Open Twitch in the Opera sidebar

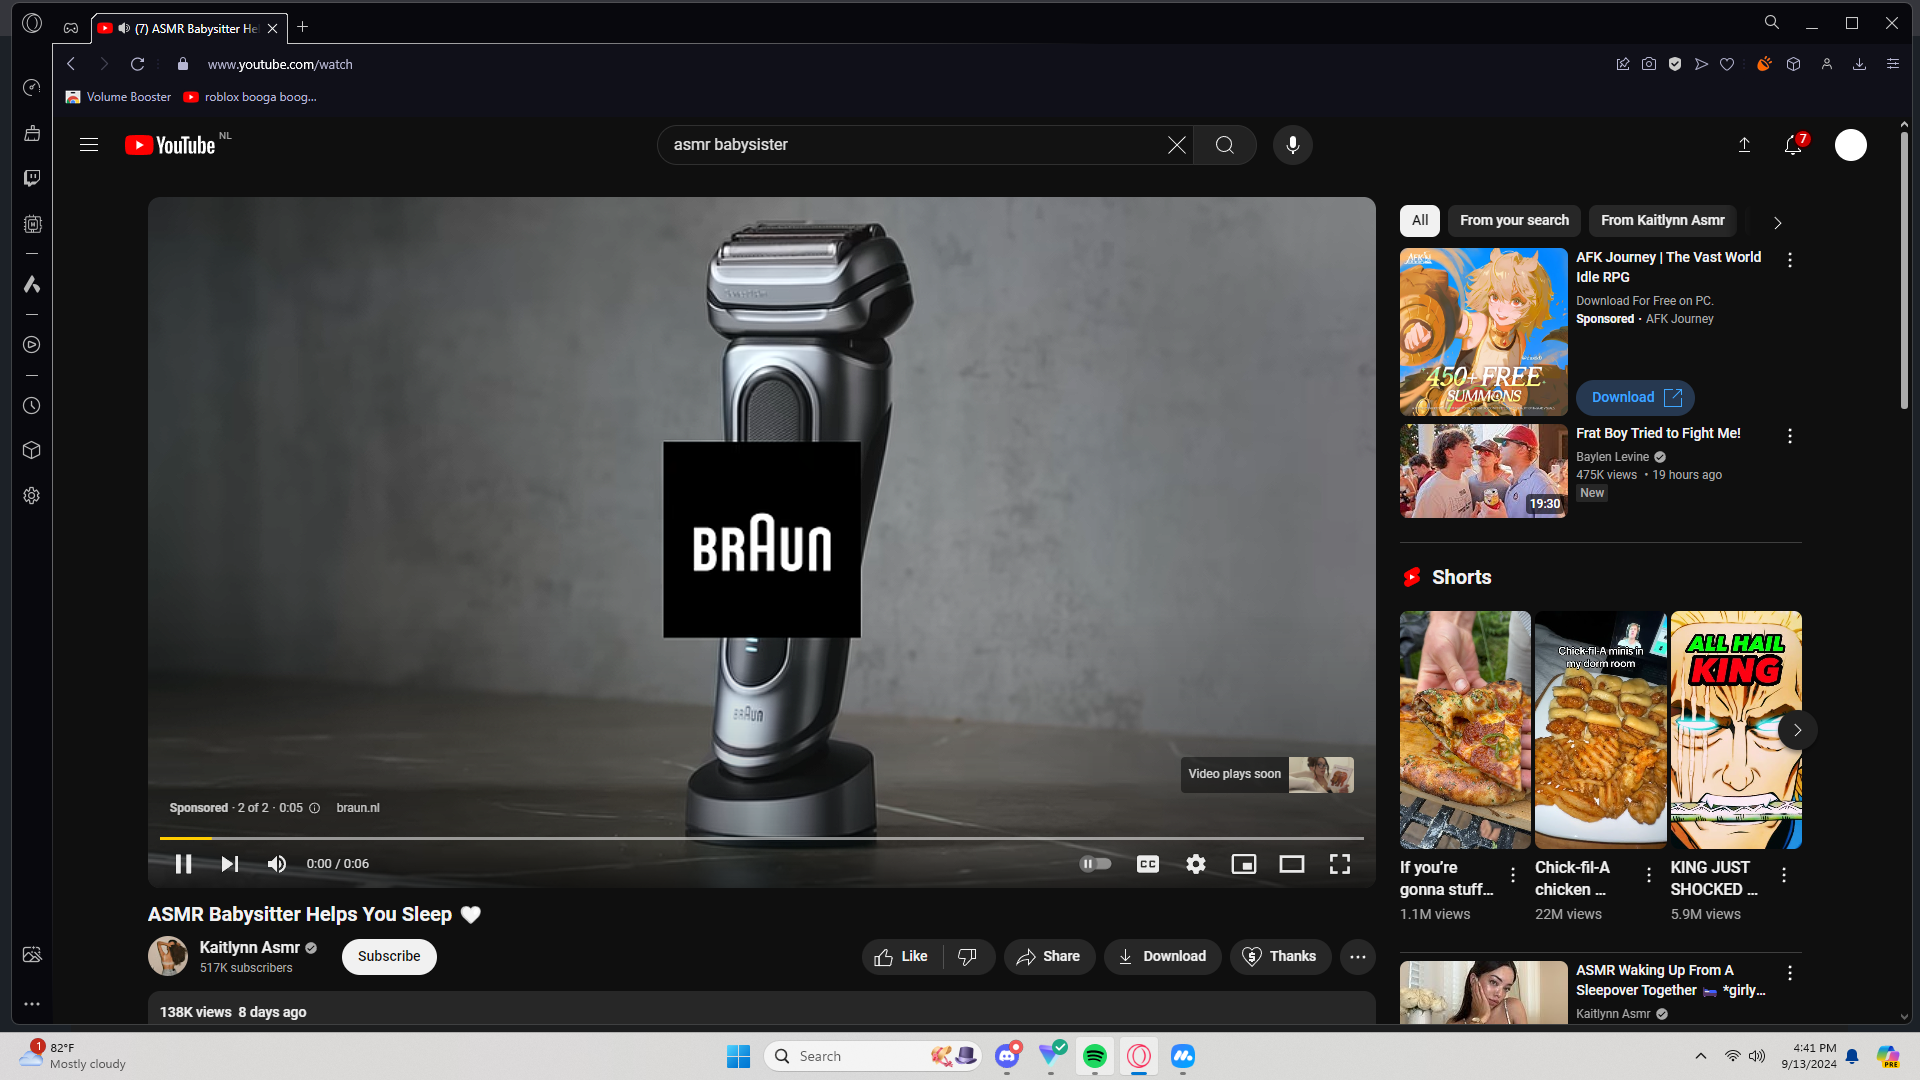click(32, 178)
